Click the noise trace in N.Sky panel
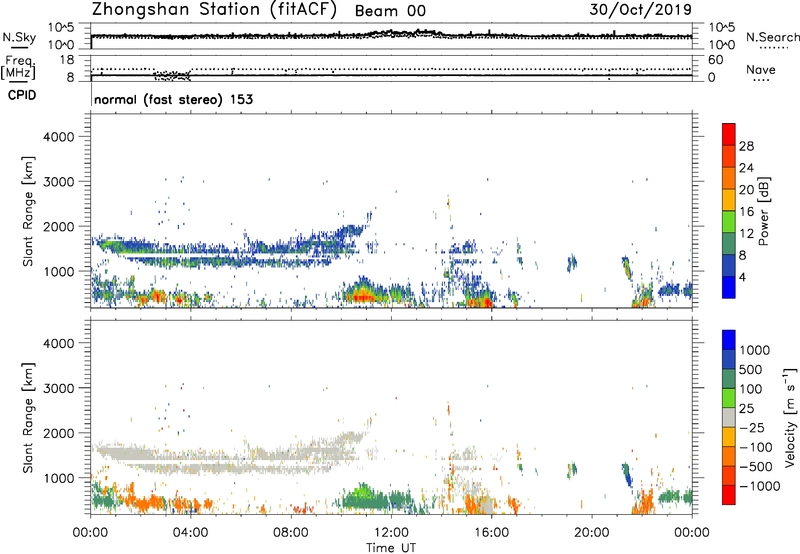 (x=391, y=35)
